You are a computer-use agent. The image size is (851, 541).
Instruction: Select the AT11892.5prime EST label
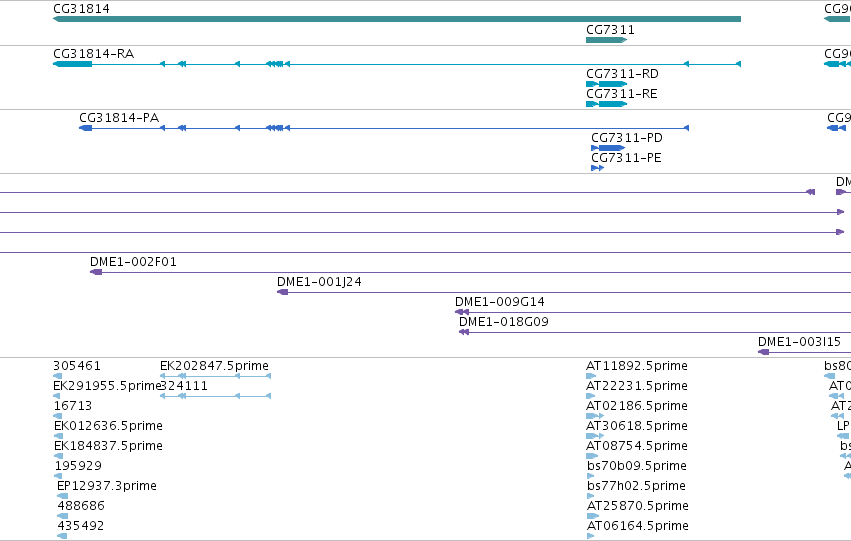[637, 366]
